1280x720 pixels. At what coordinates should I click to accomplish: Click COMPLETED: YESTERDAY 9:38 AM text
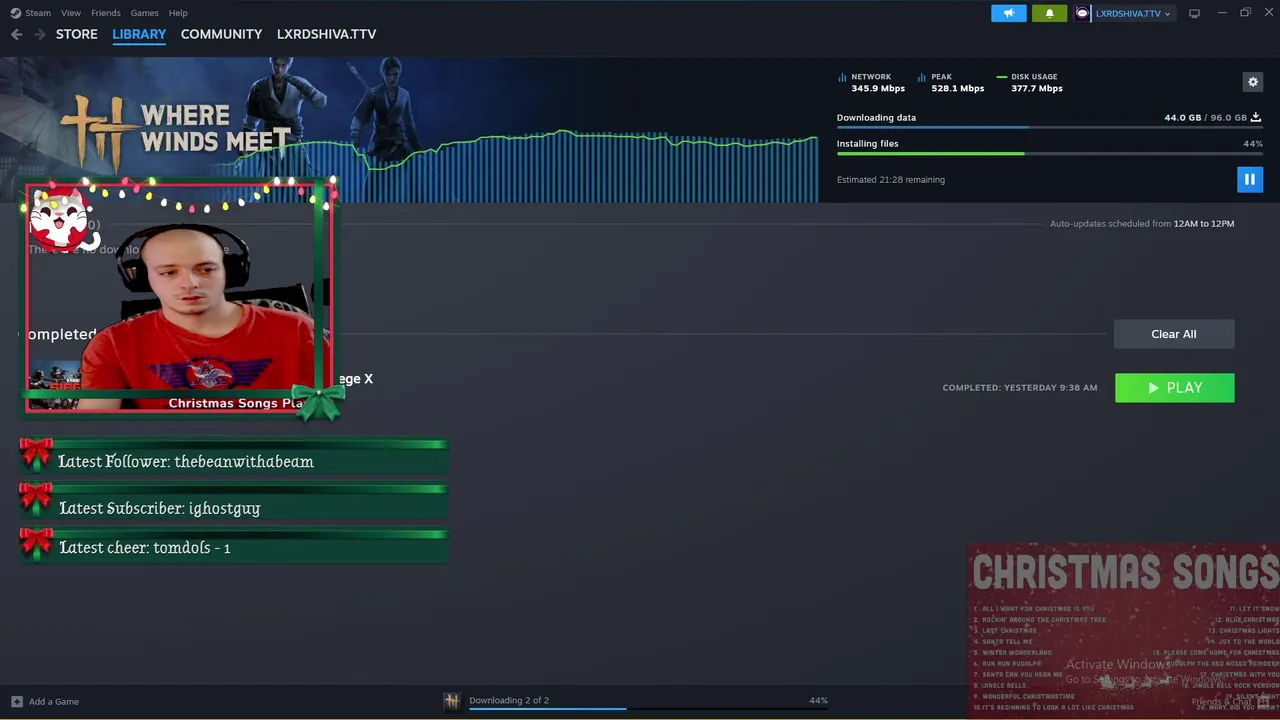click(x=1019, y=388)
